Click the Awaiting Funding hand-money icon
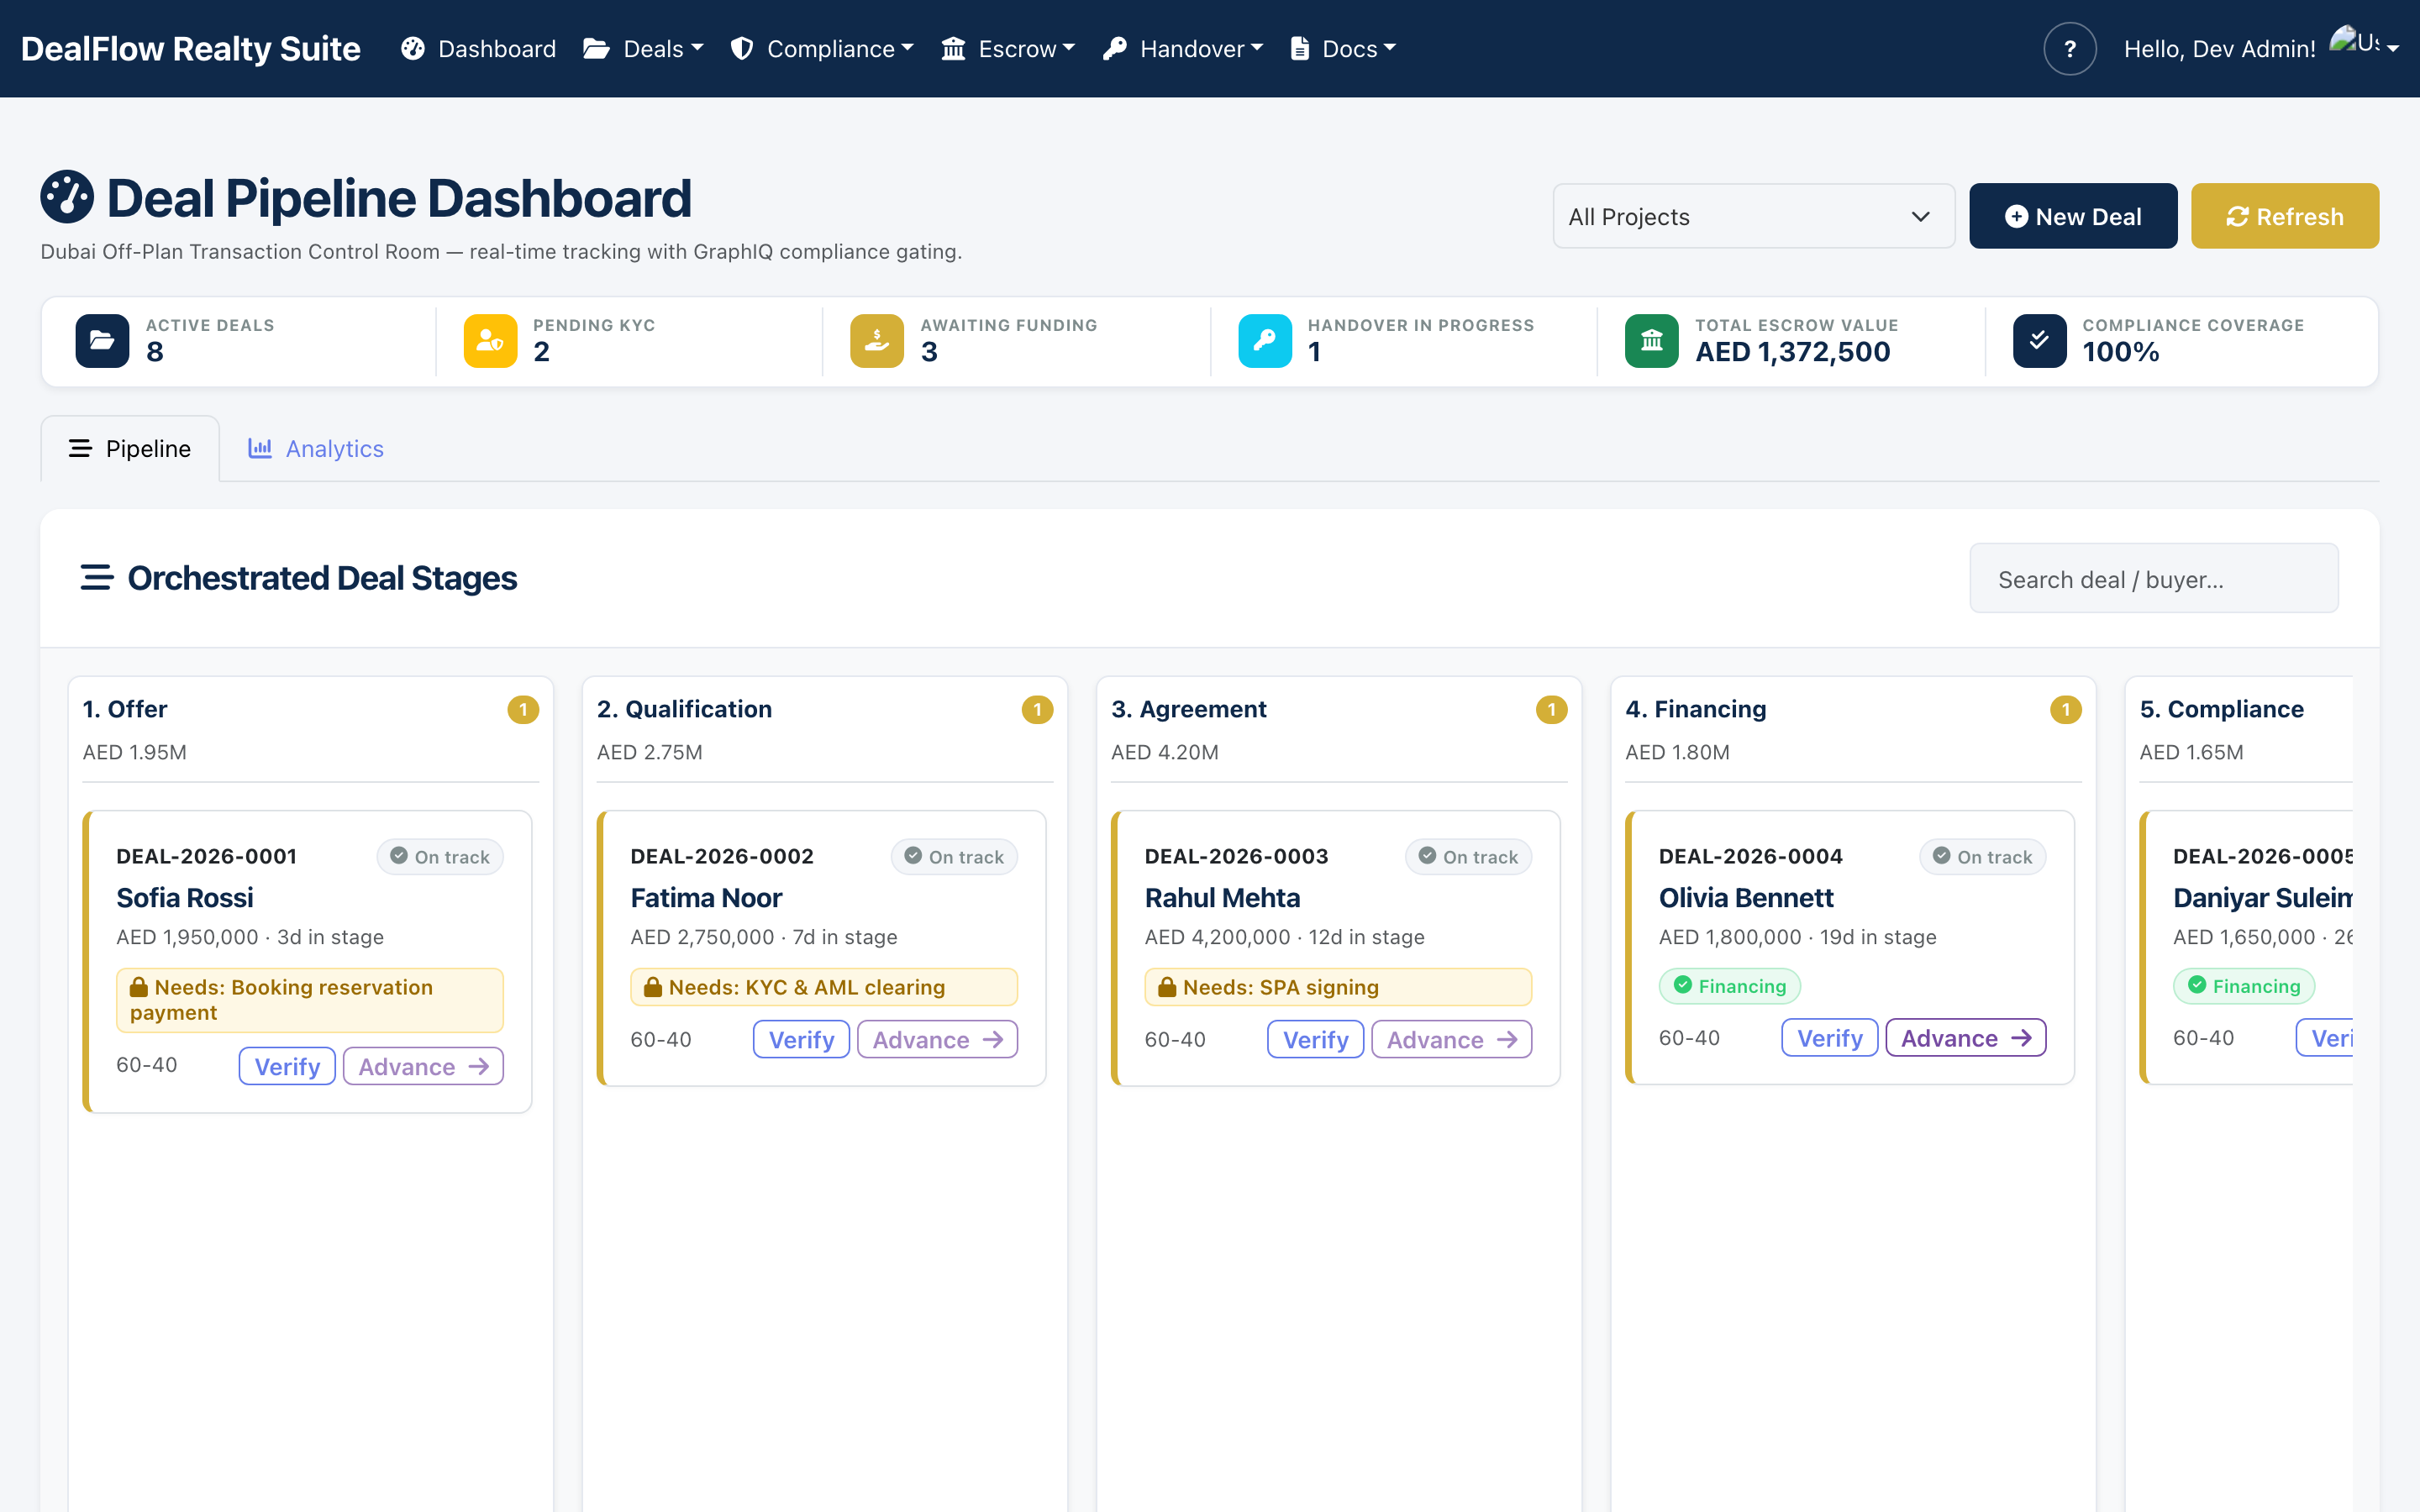 (x=877, y=340)
